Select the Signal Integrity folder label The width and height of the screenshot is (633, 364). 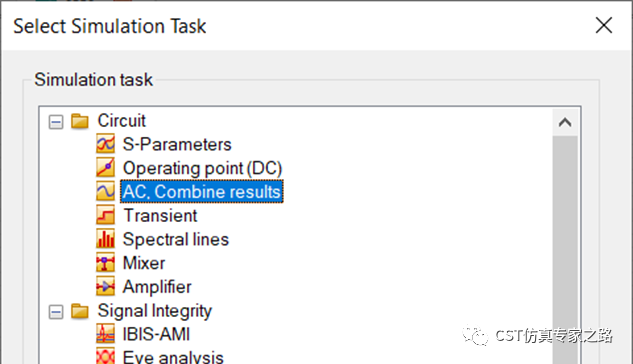[155, 311]
